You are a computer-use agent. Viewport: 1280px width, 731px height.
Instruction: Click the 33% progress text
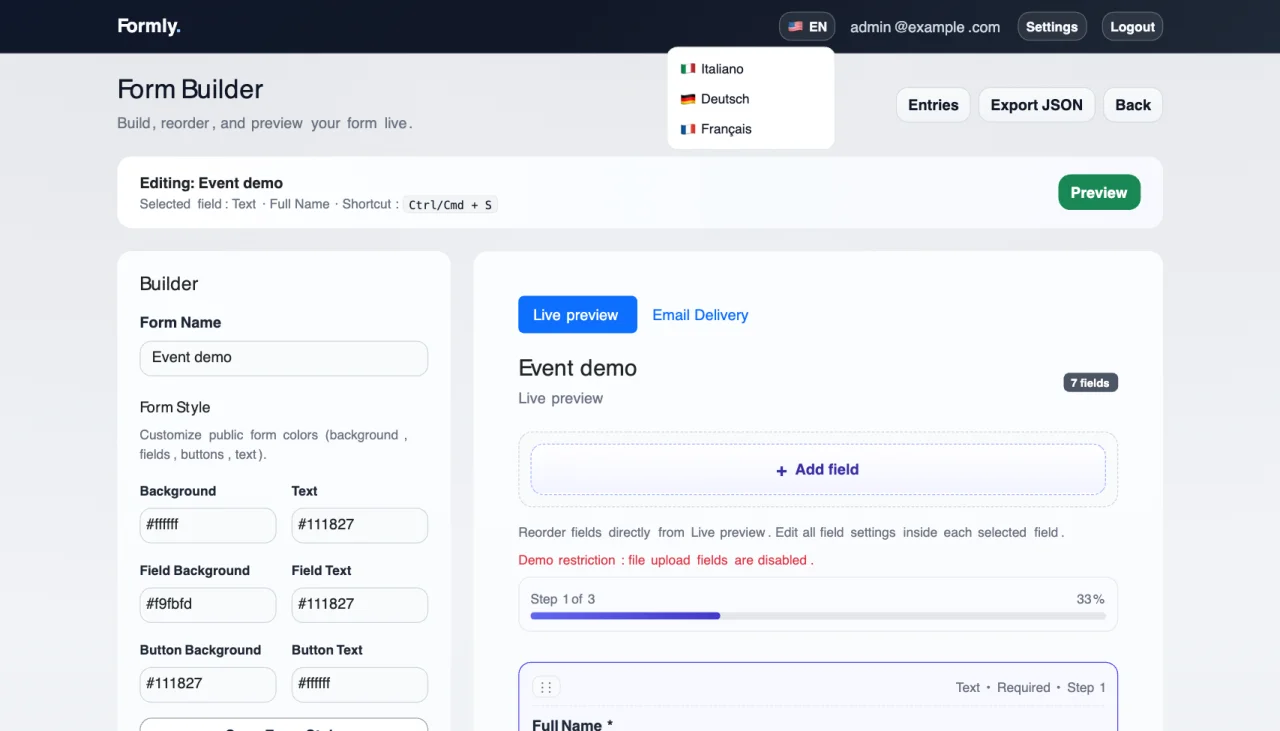(x=1090, y=599)
